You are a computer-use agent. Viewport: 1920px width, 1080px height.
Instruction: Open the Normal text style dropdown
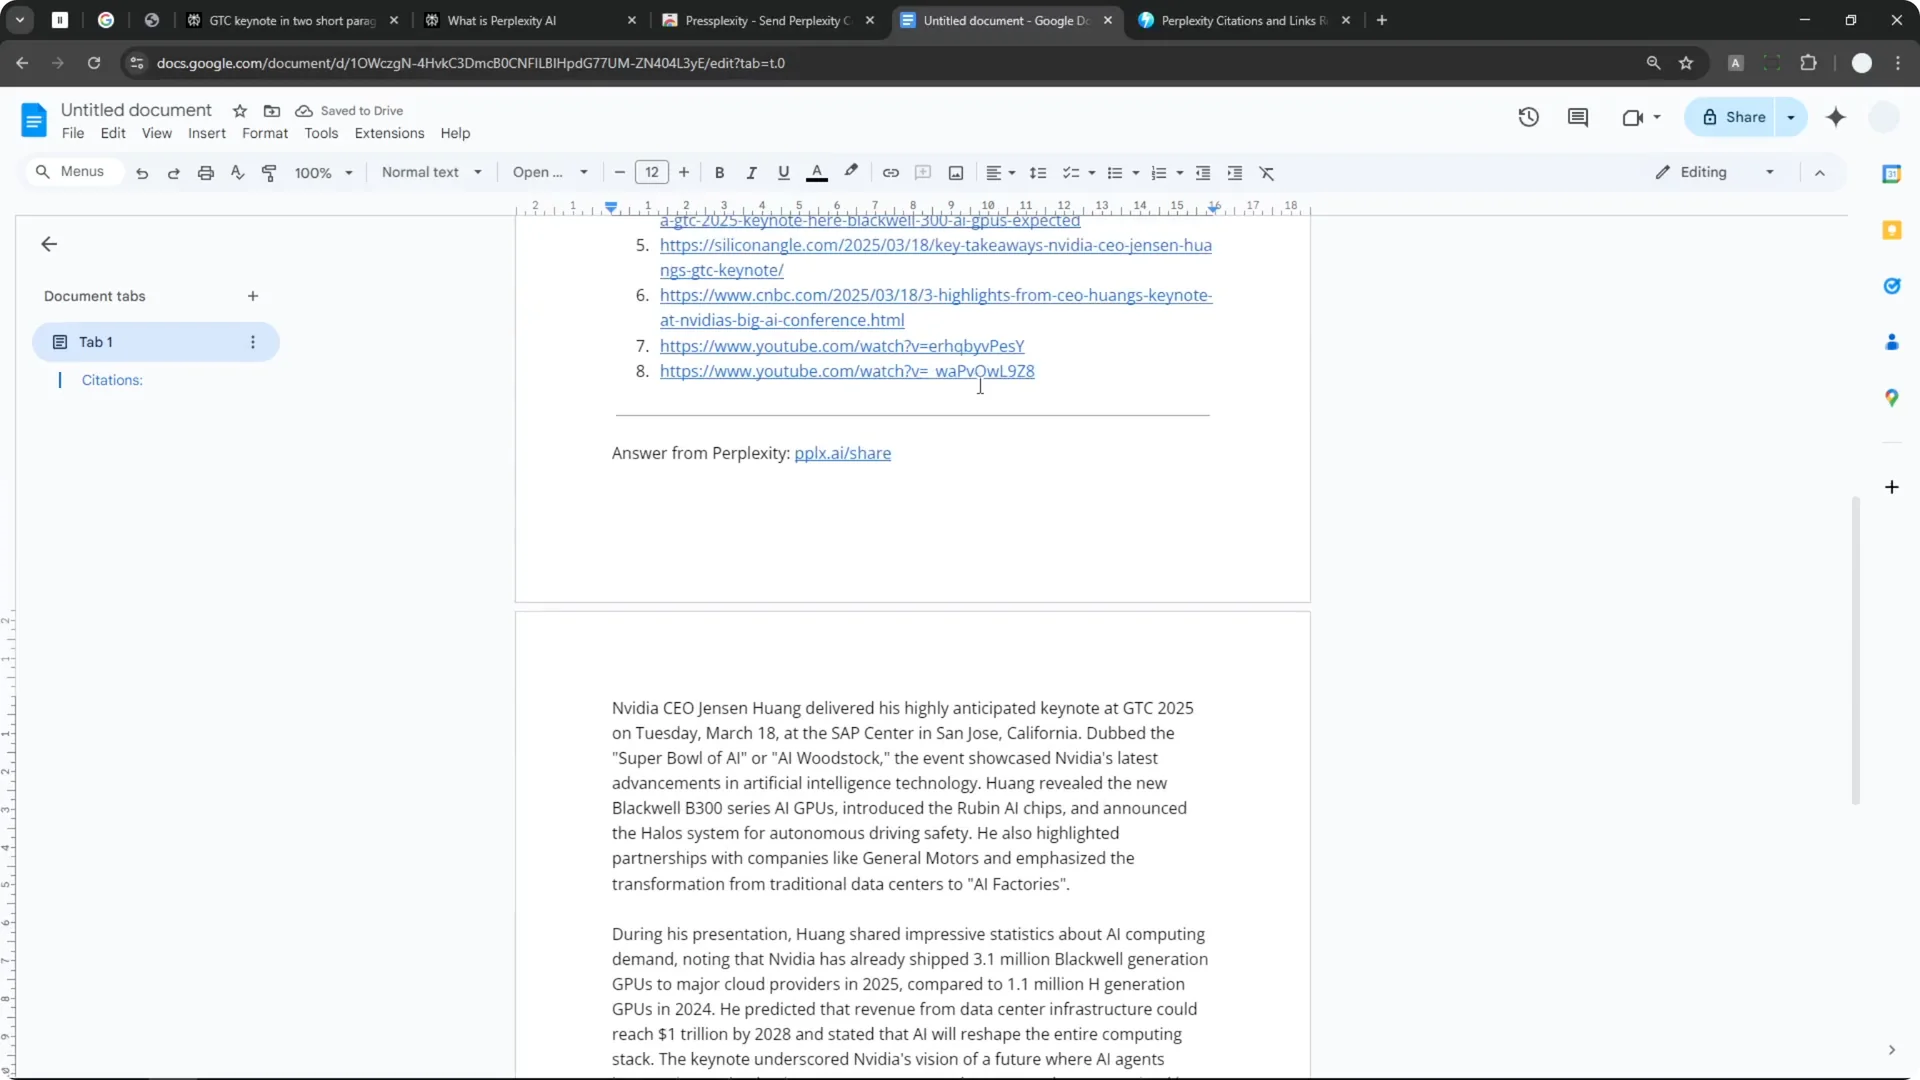coord(432,172)
